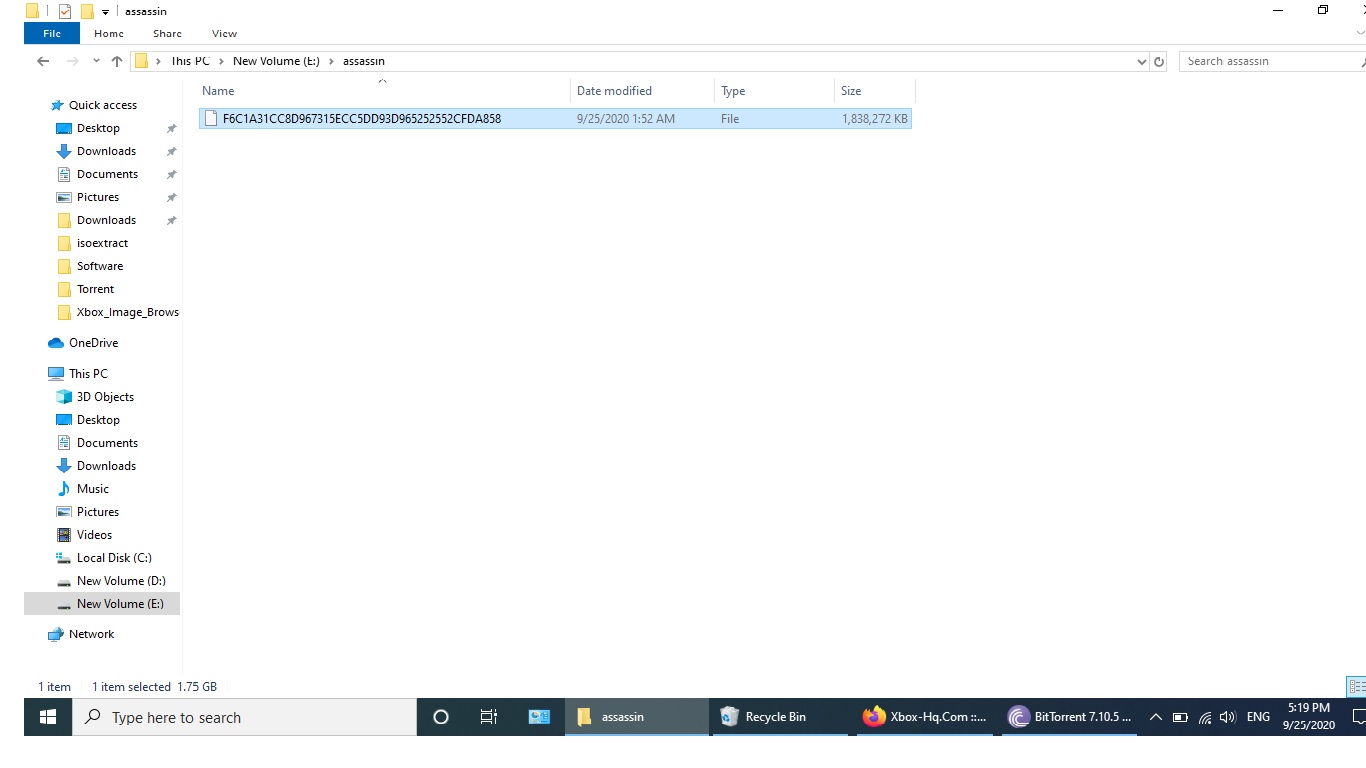Image resolution: width=1366 pixels, height=768 pixels.
Task: Open Local Disk (C:) in sidebar
Action: click(x=114, y=558)
